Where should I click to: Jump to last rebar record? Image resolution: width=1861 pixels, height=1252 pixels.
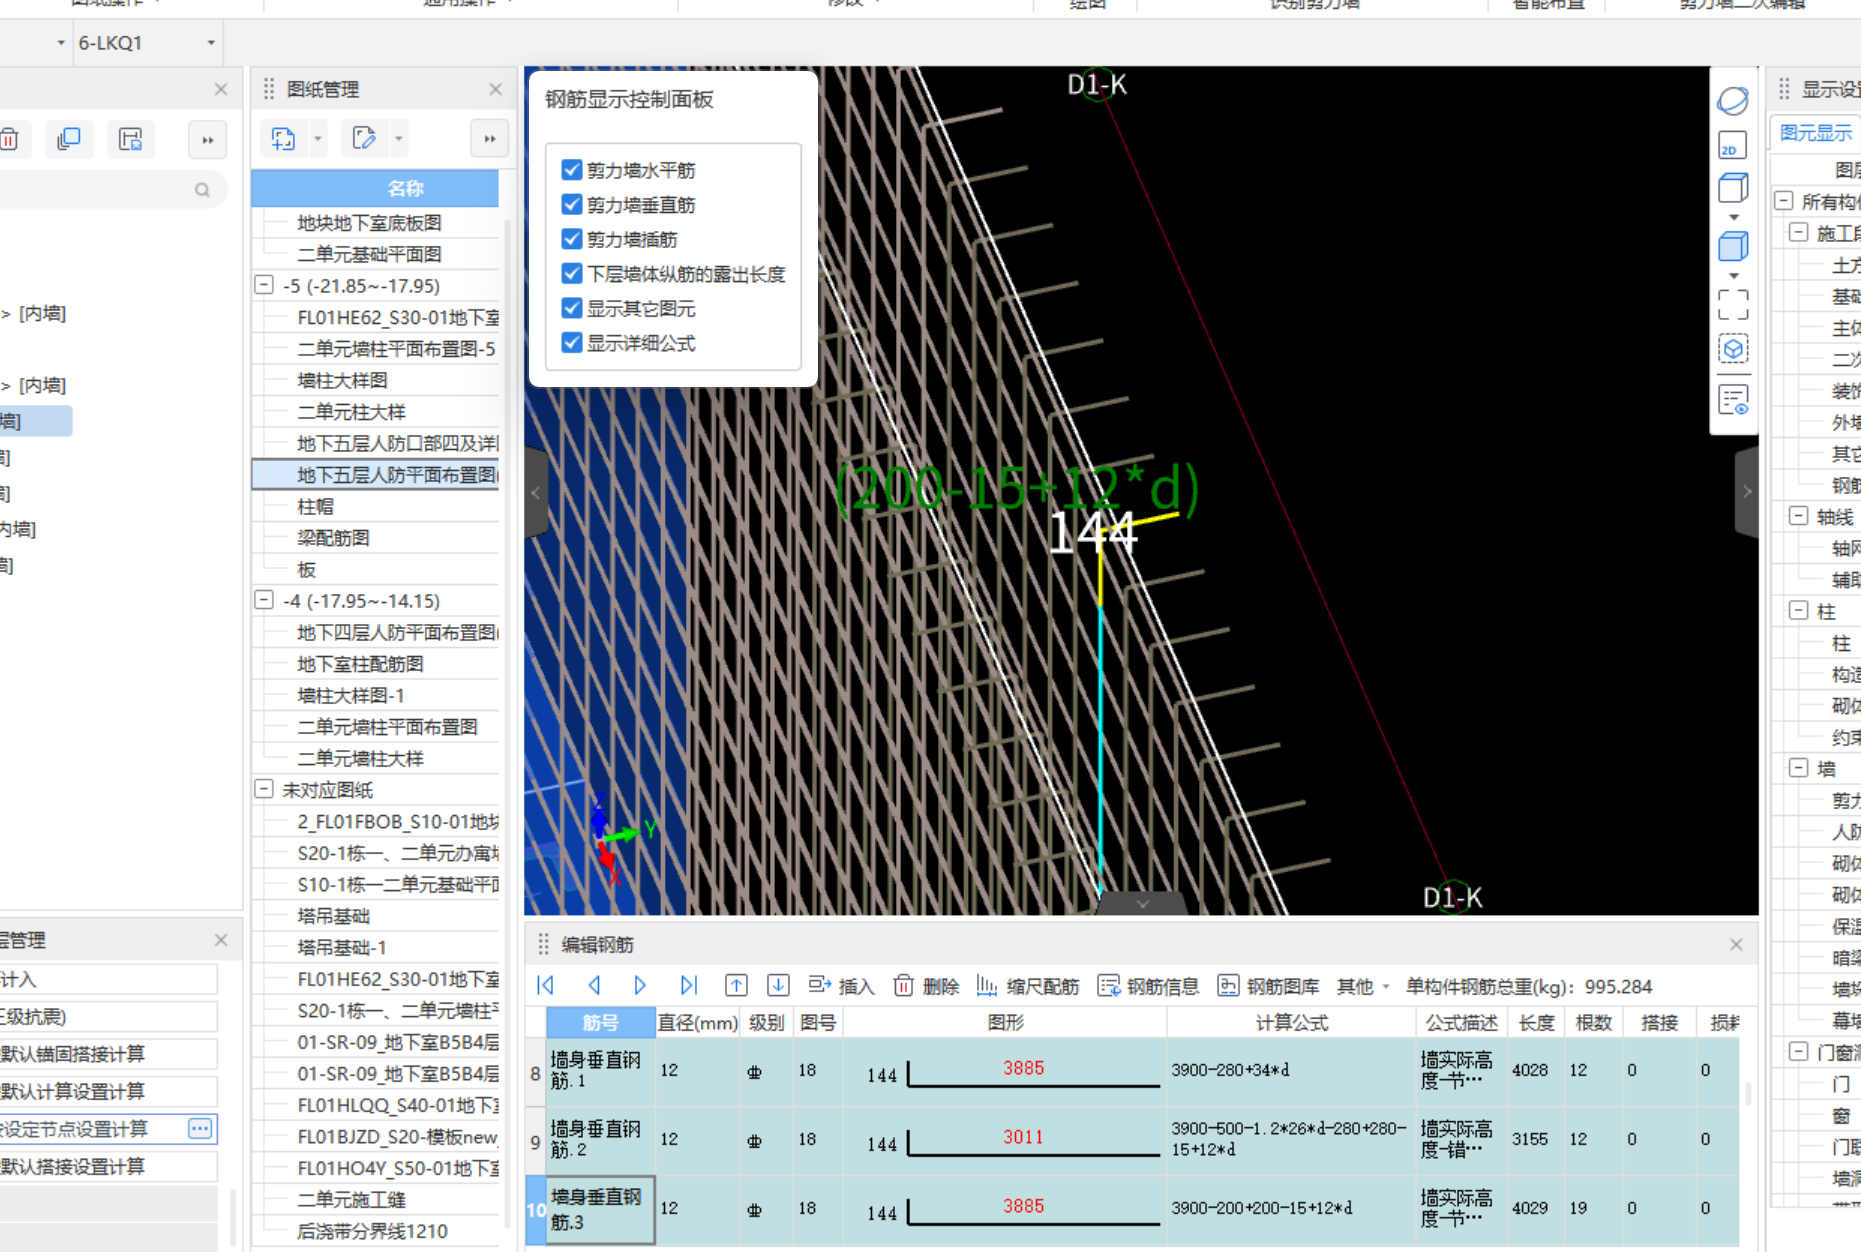pyautogui.click(x=688, y=986)
